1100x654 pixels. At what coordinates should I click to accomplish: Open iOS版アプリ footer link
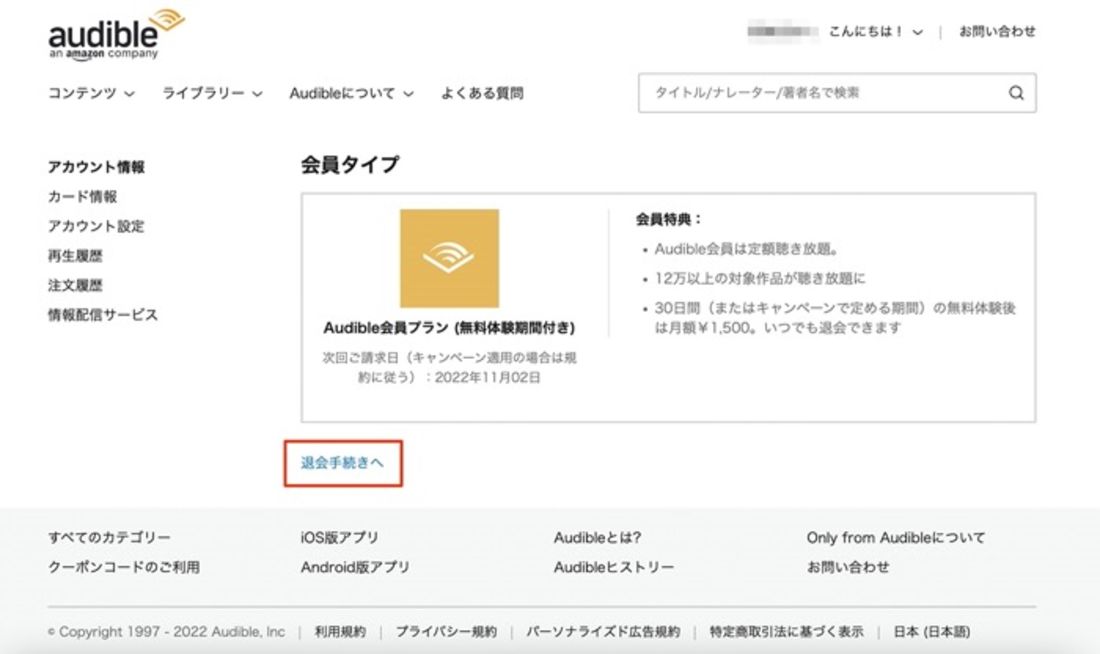340,538
